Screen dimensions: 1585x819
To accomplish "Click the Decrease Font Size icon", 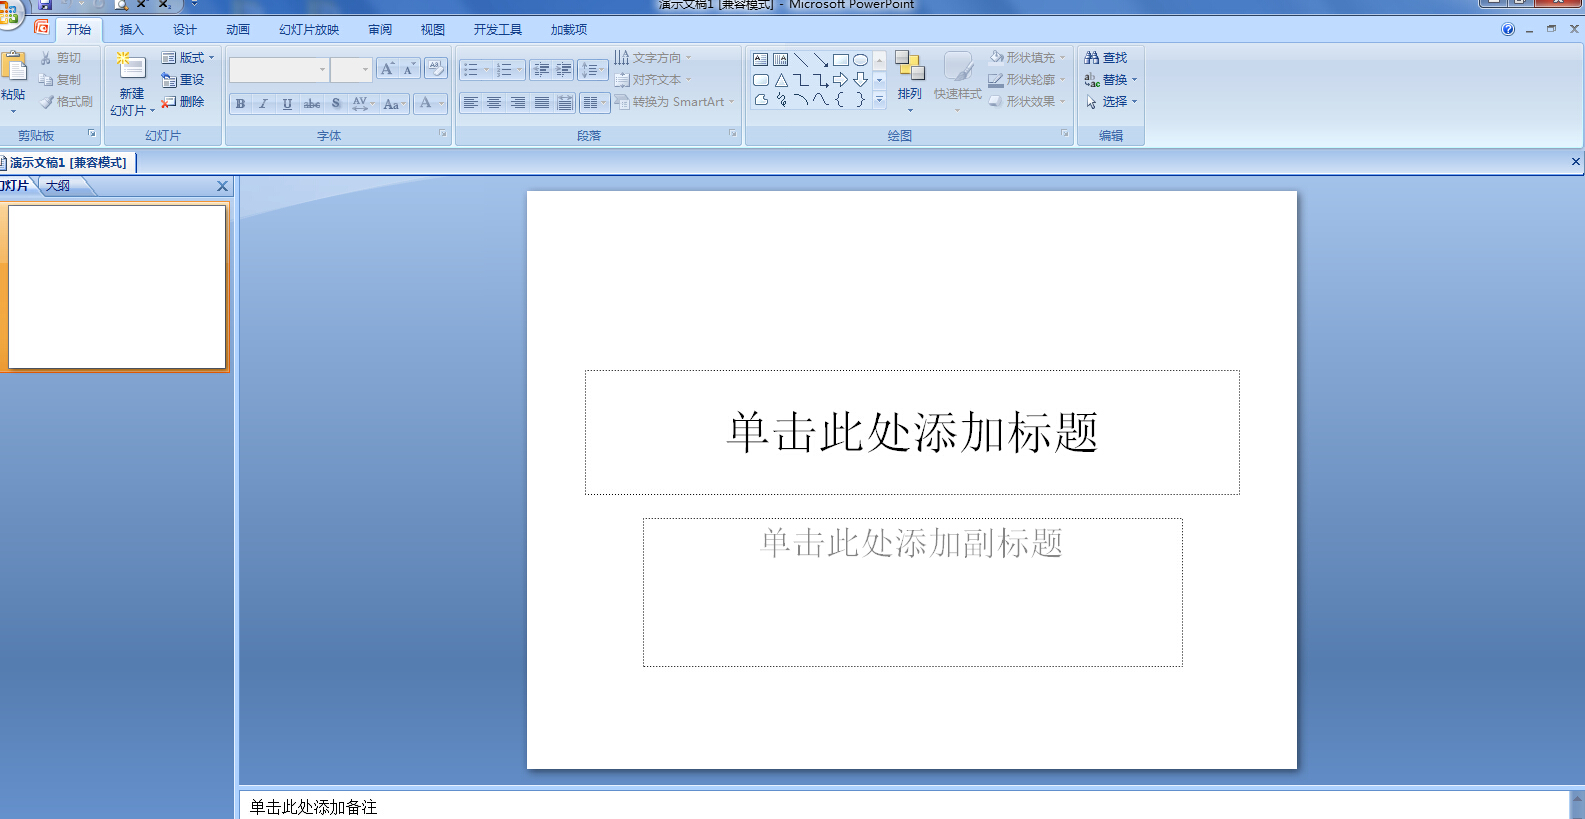I will coord(409,69).
